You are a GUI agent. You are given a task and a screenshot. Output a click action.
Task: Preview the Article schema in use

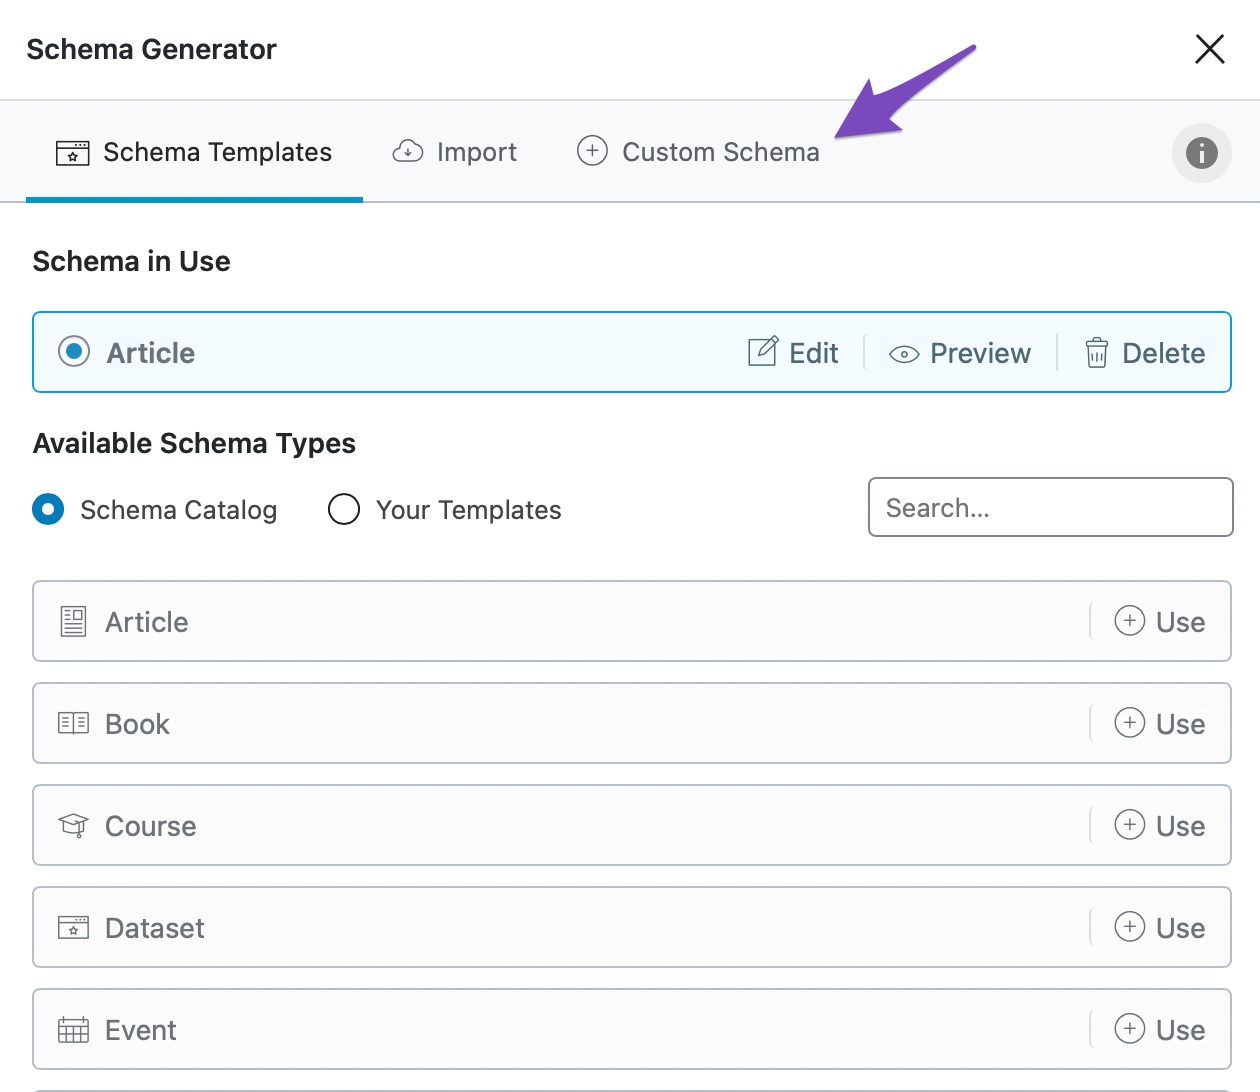960,353
